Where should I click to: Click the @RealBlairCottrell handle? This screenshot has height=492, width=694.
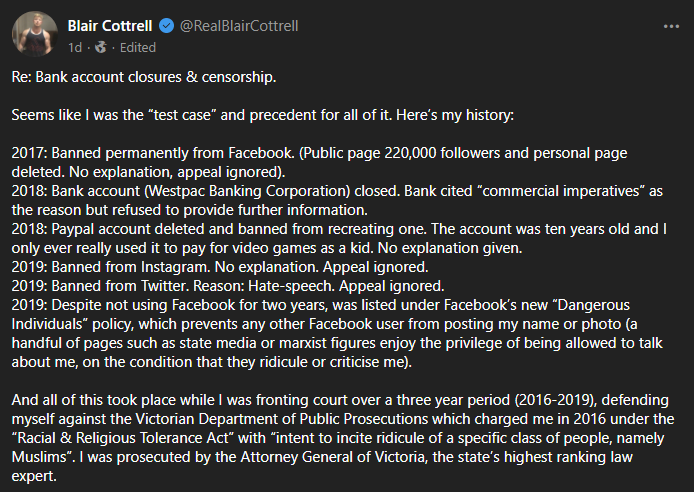pyautogui.click(x=239, y=26)
